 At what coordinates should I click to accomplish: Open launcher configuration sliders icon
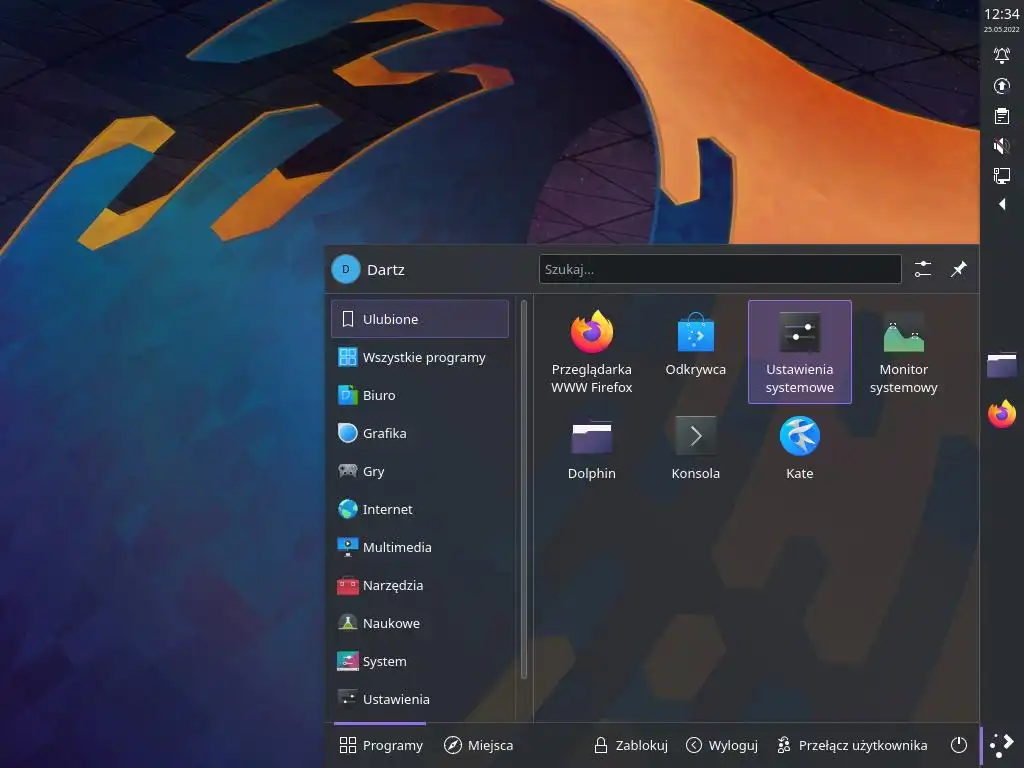(923, 269)
